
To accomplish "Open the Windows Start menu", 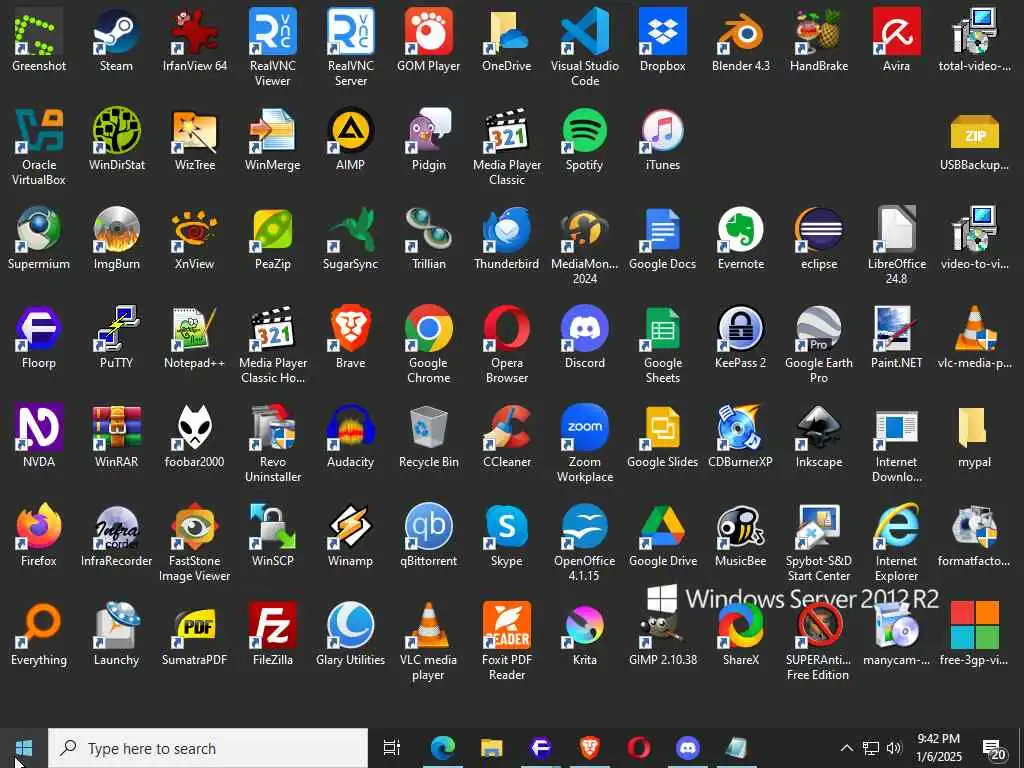I will (x=24, y=748).
